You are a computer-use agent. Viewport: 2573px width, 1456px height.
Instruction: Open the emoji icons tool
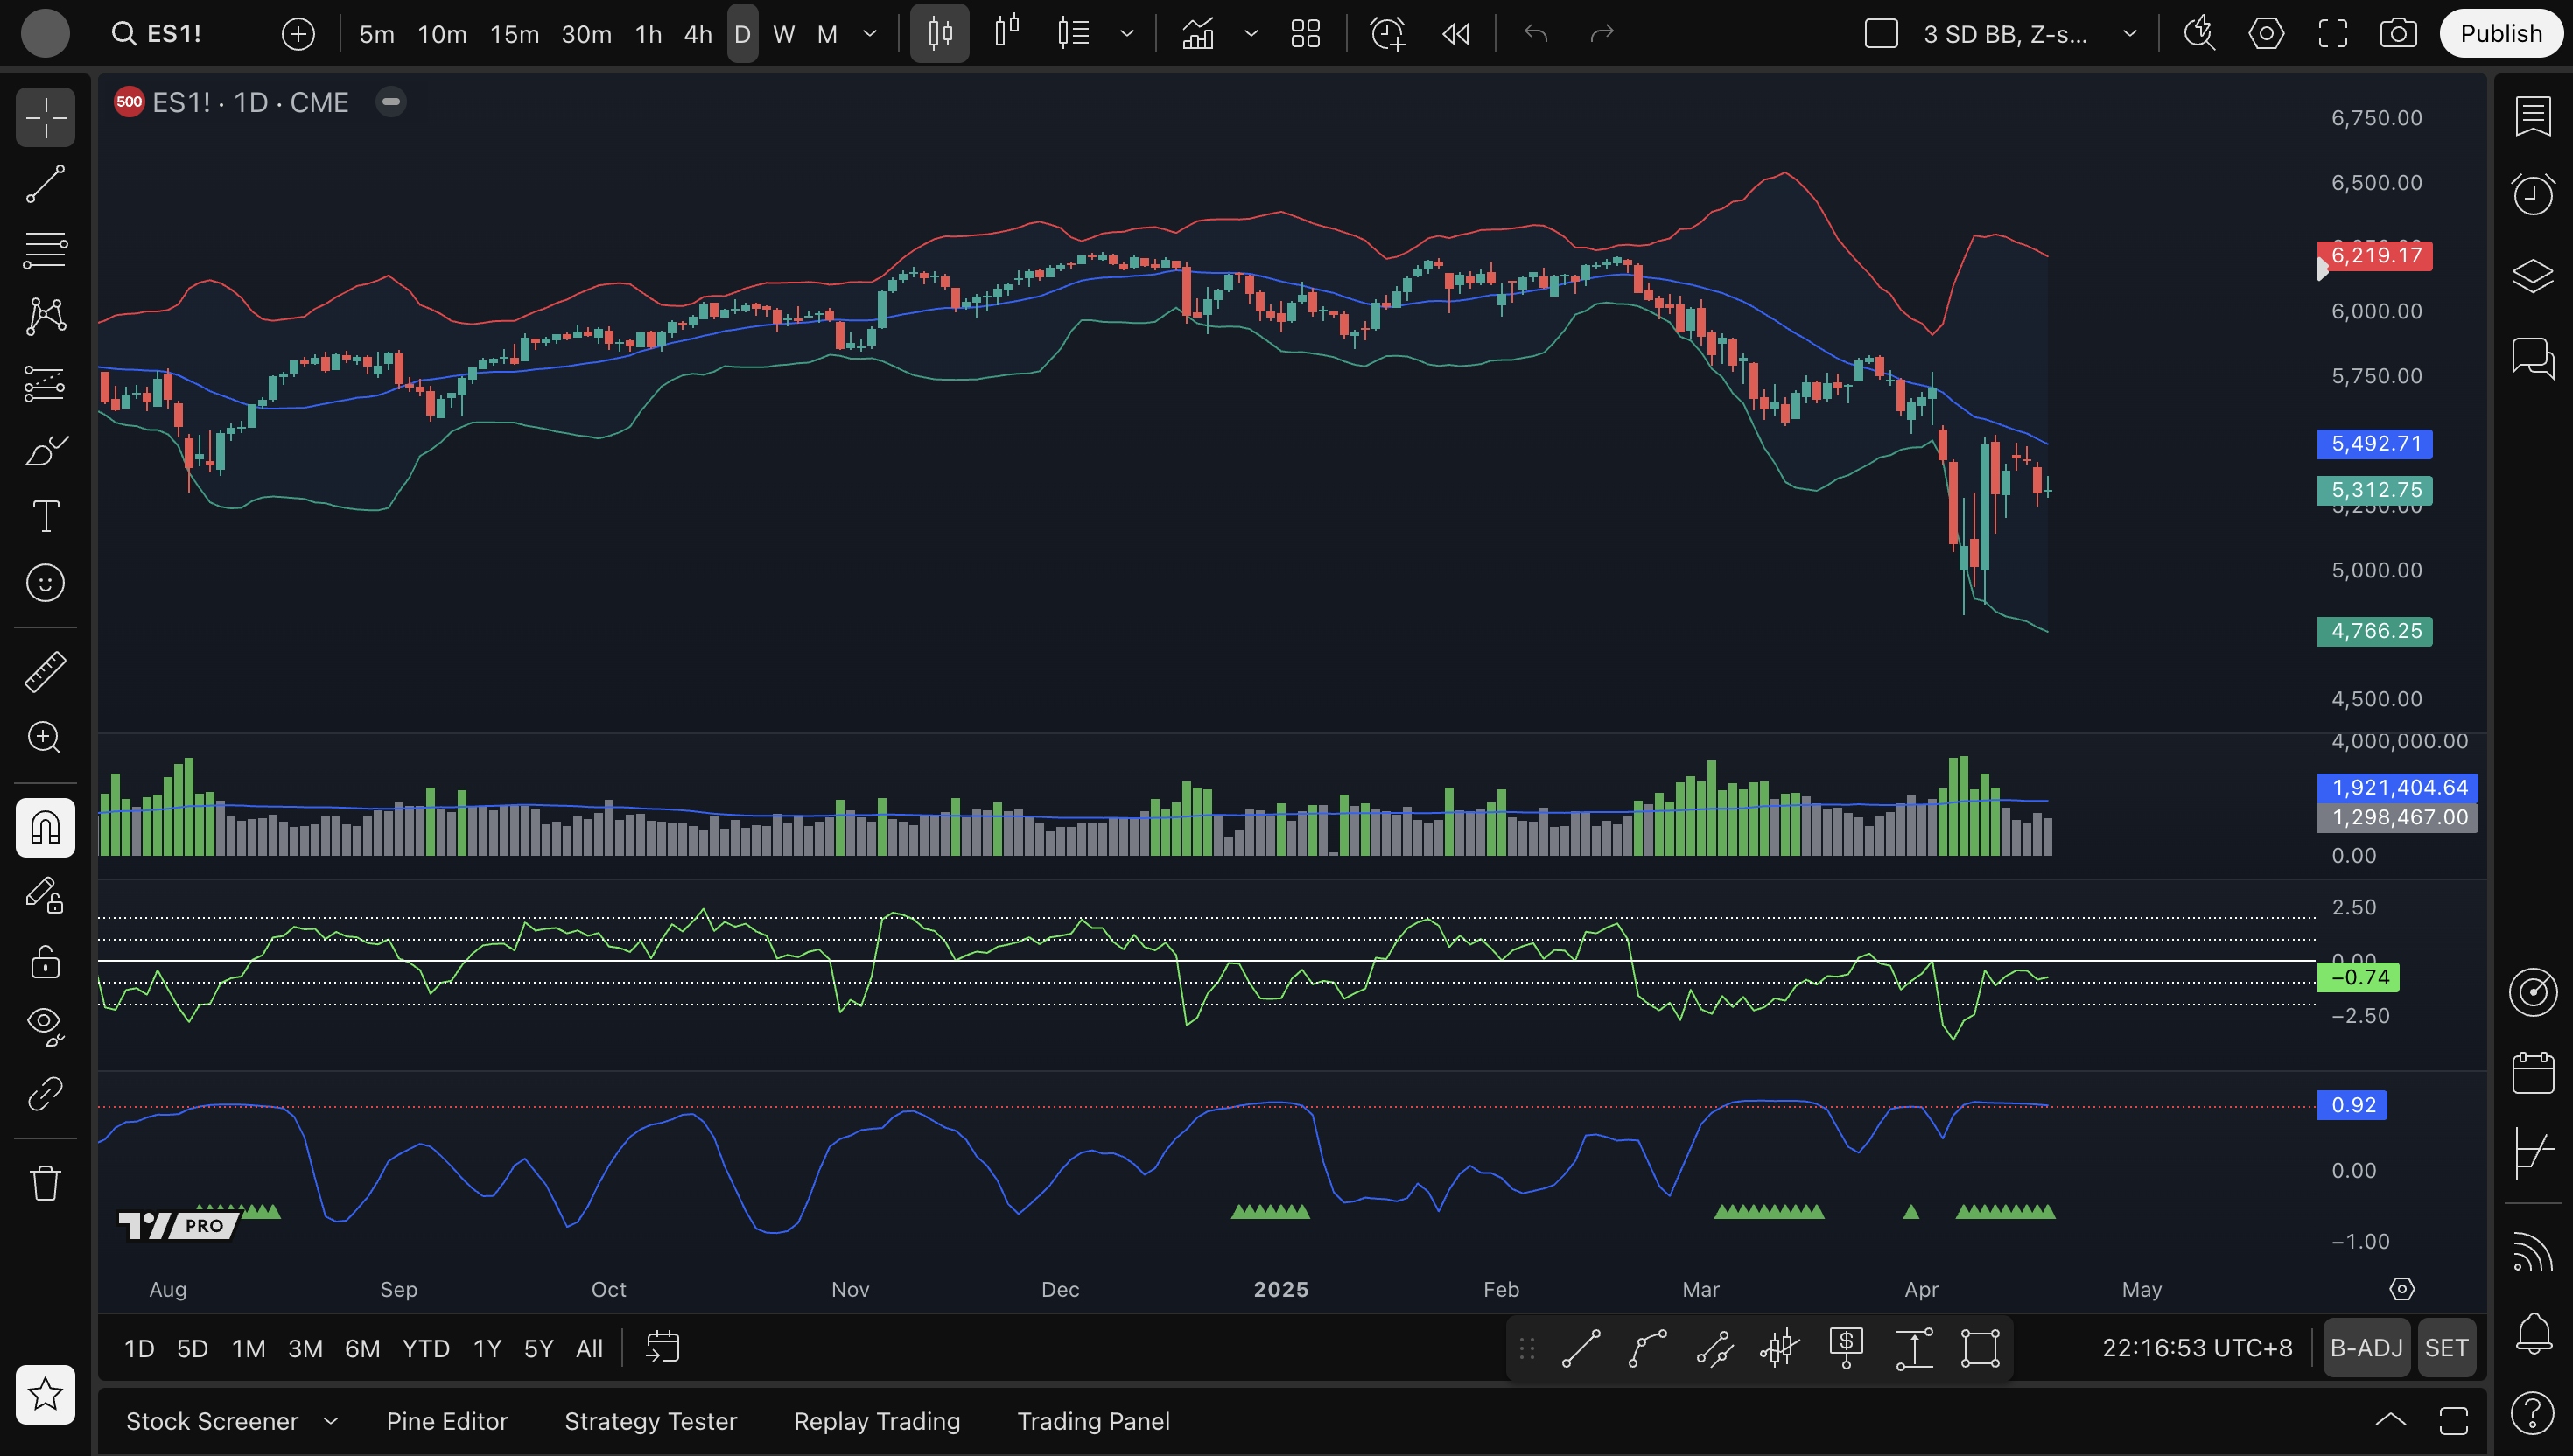tap(45, 583)
